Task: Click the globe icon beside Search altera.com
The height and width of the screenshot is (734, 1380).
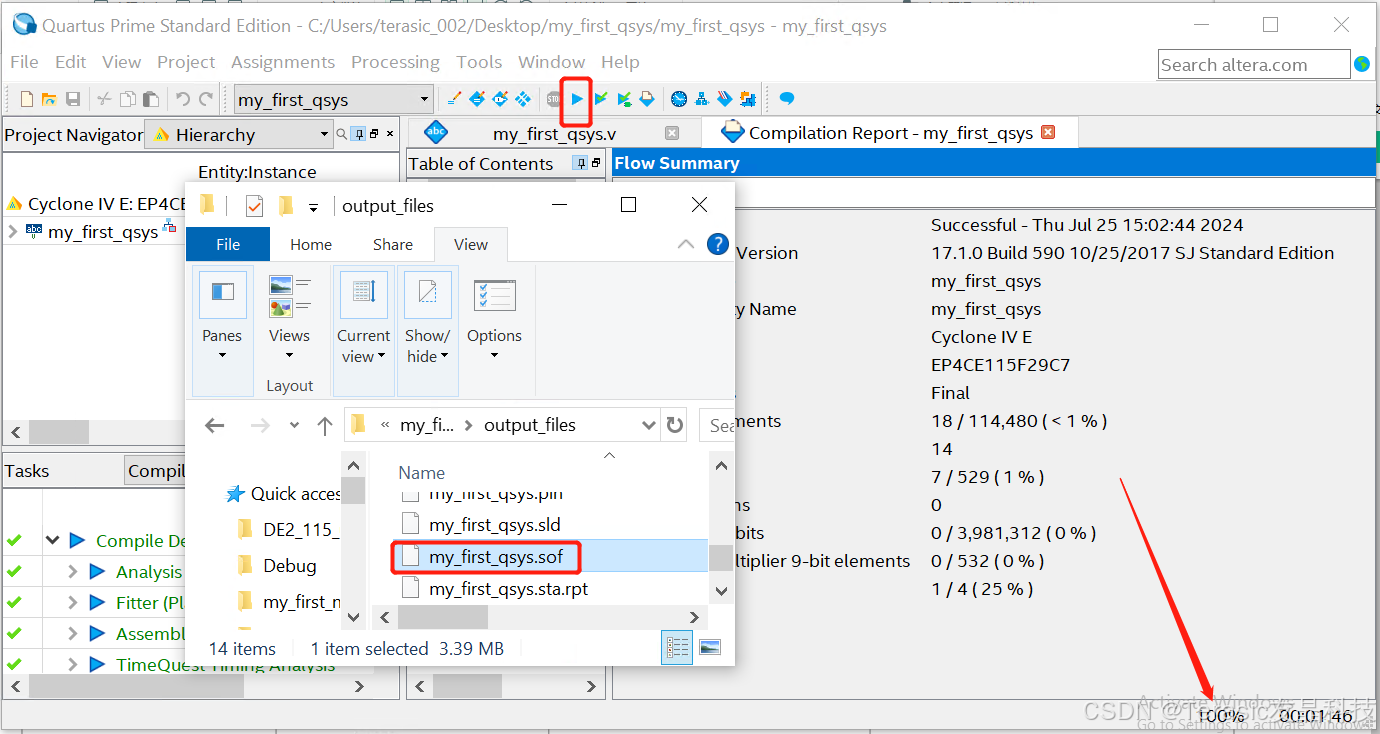Action: point(1362,64)
